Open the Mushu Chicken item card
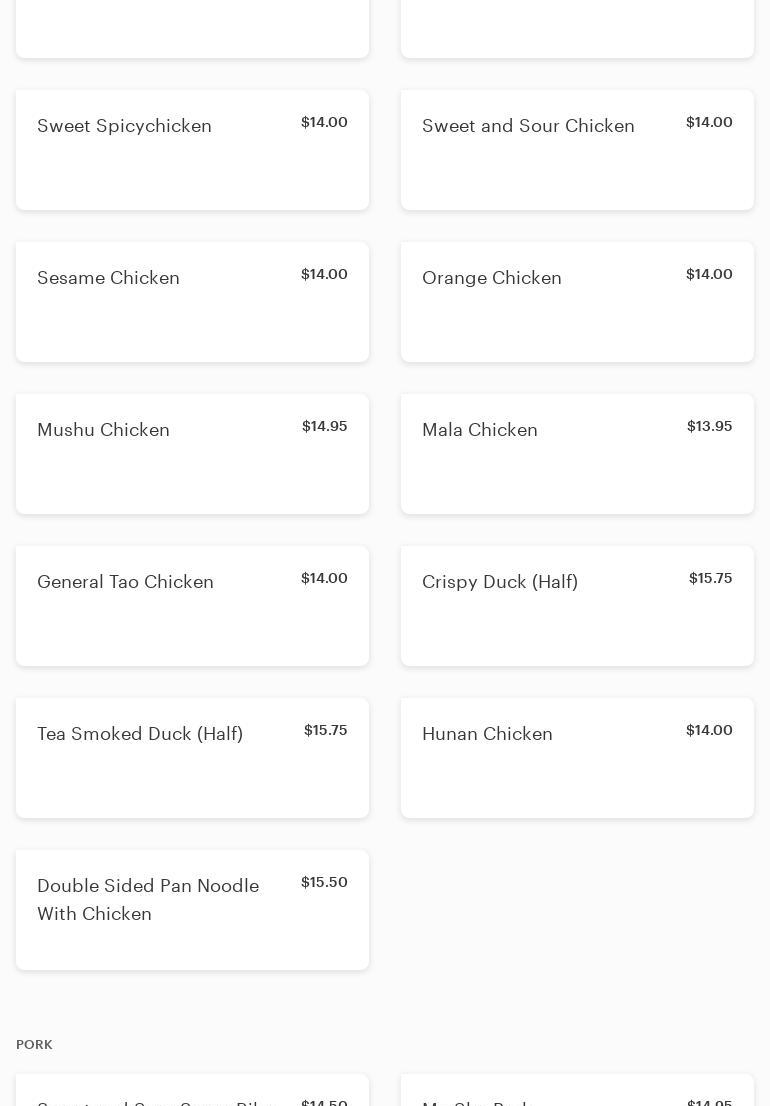Image resolution: width=770 pixels, height=1106 pixels. (x=192, y=454)
